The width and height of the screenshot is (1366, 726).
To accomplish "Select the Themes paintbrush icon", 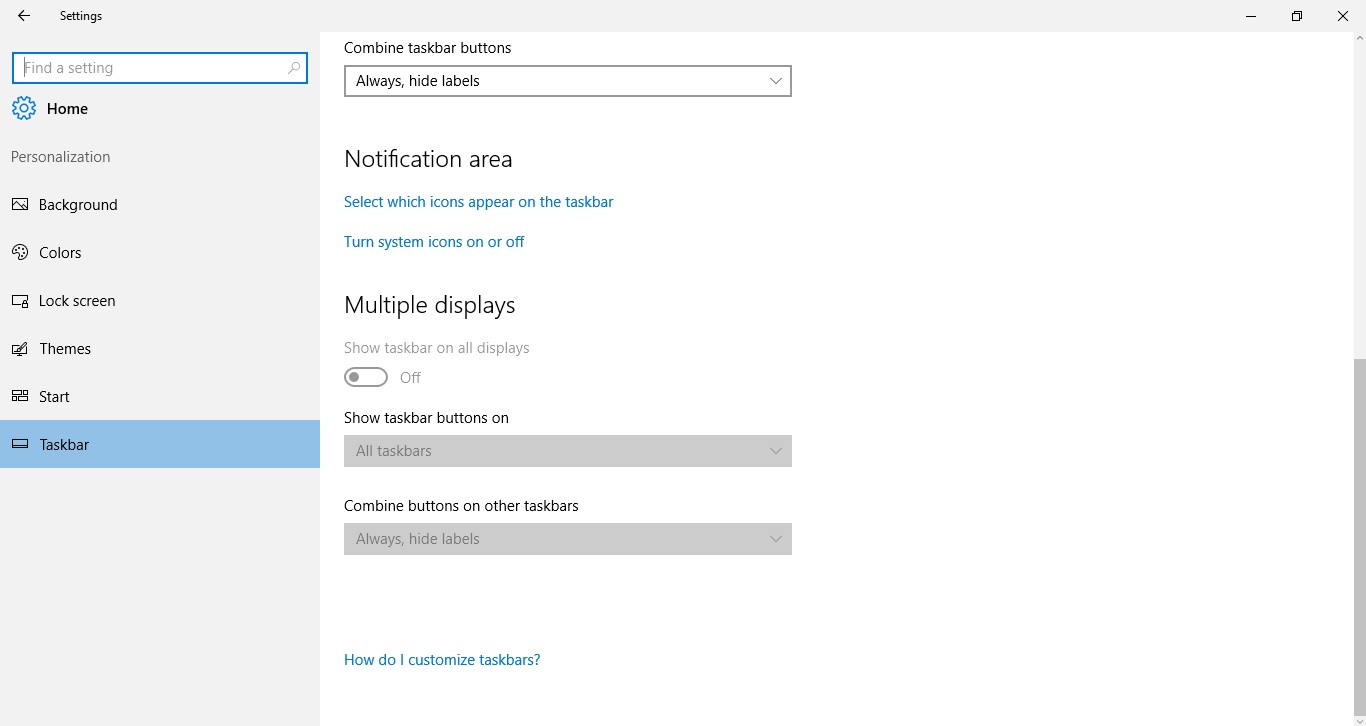I will (x=20, y=348).
